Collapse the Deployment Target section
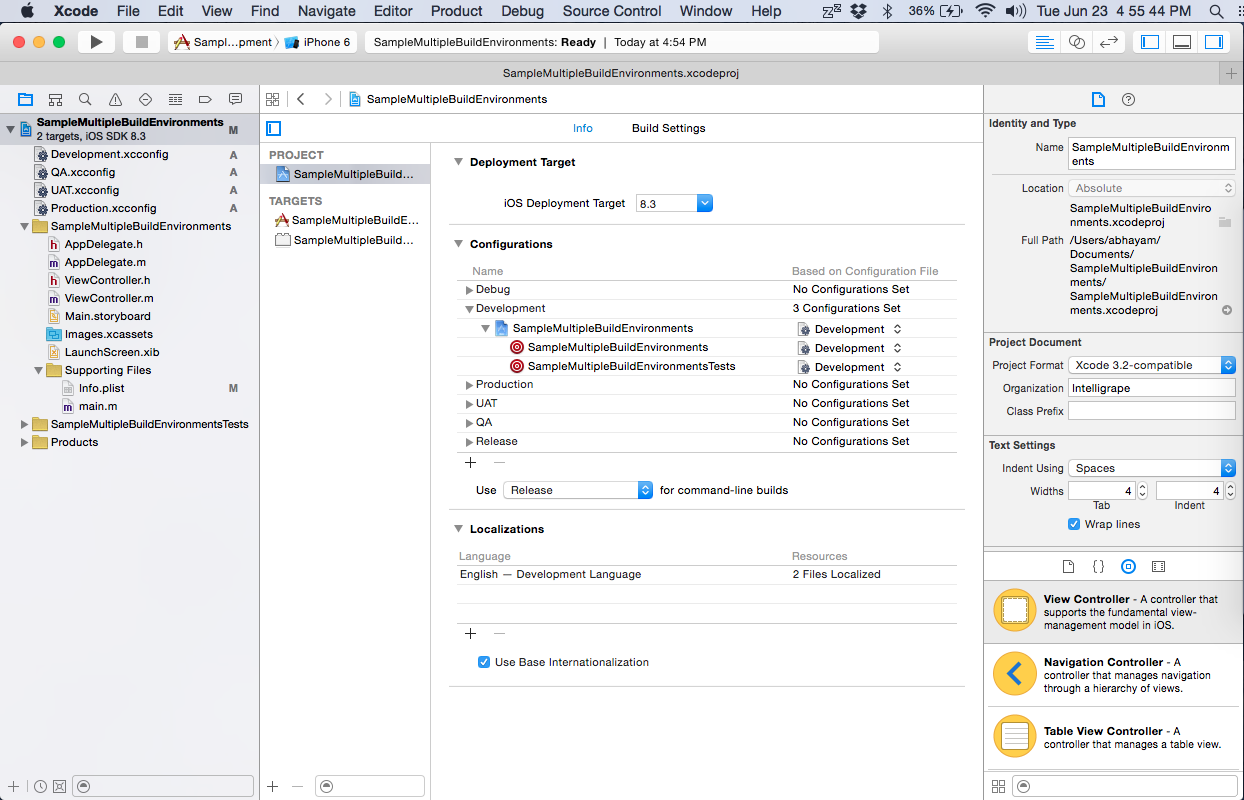 coord(459,162)
